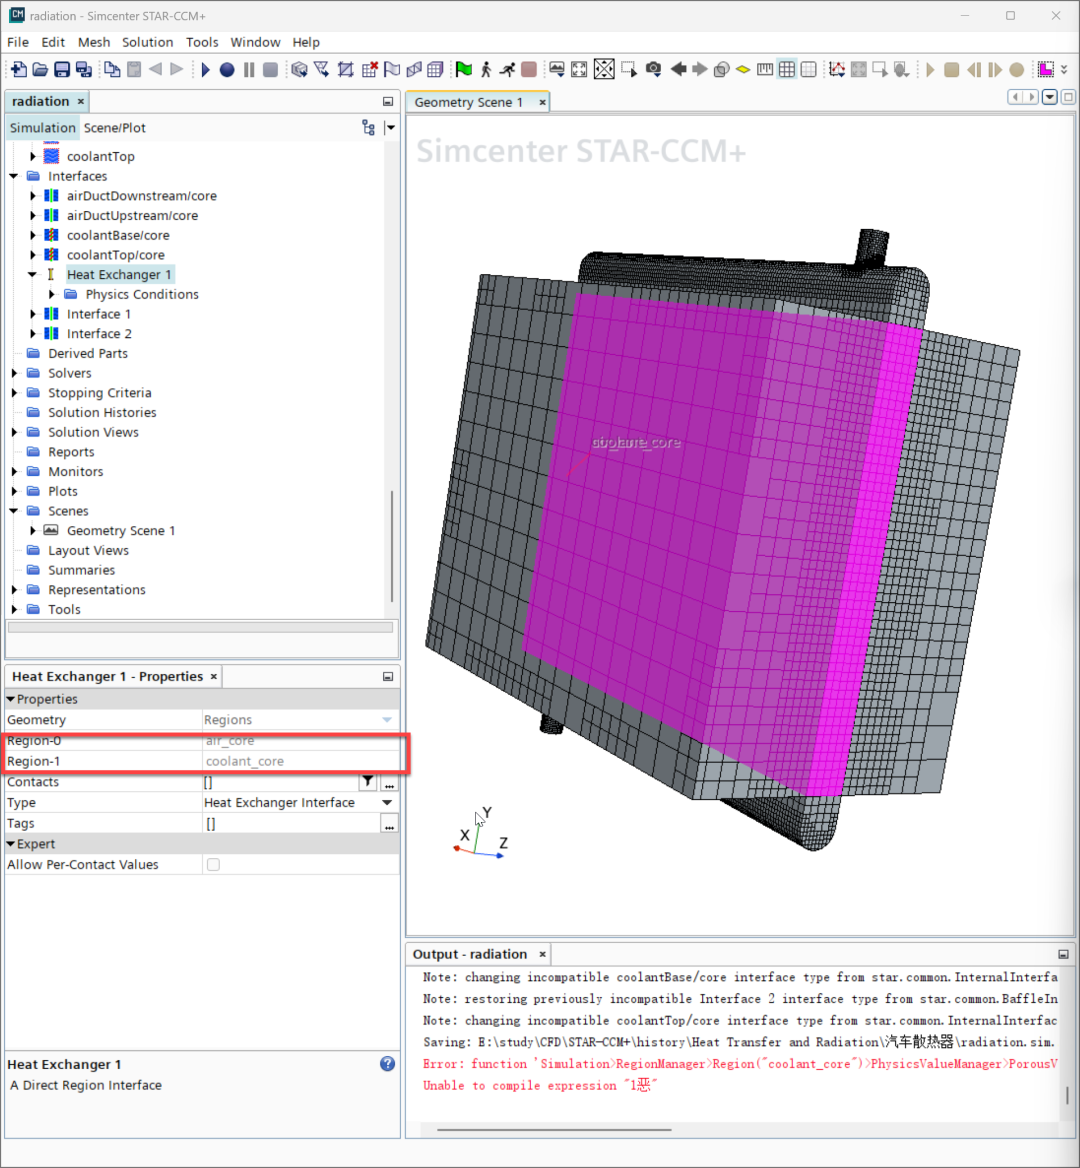Click the dark blue record-macro circle icon
This screenshot has width=1080, height=1168.
[x=227, y=70]
